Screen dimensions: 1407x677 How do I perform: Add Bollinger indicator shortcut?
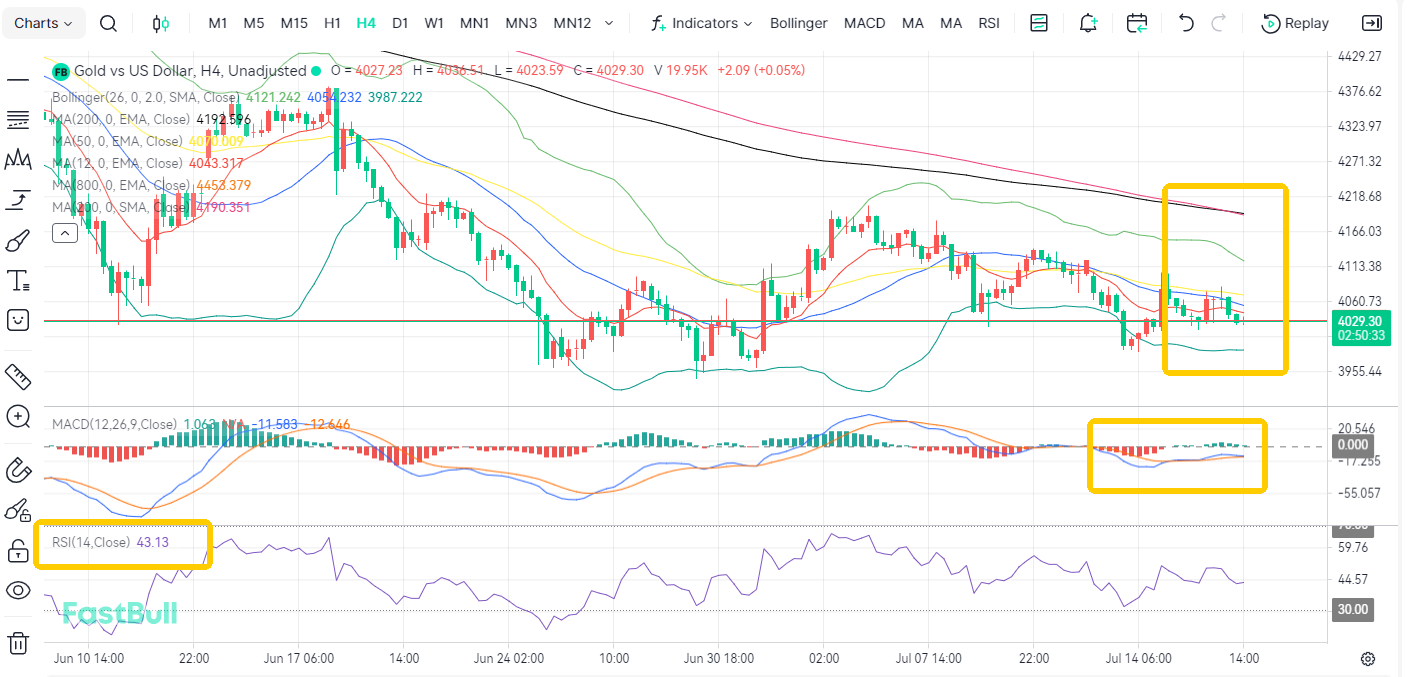click(x=799, y=23)
